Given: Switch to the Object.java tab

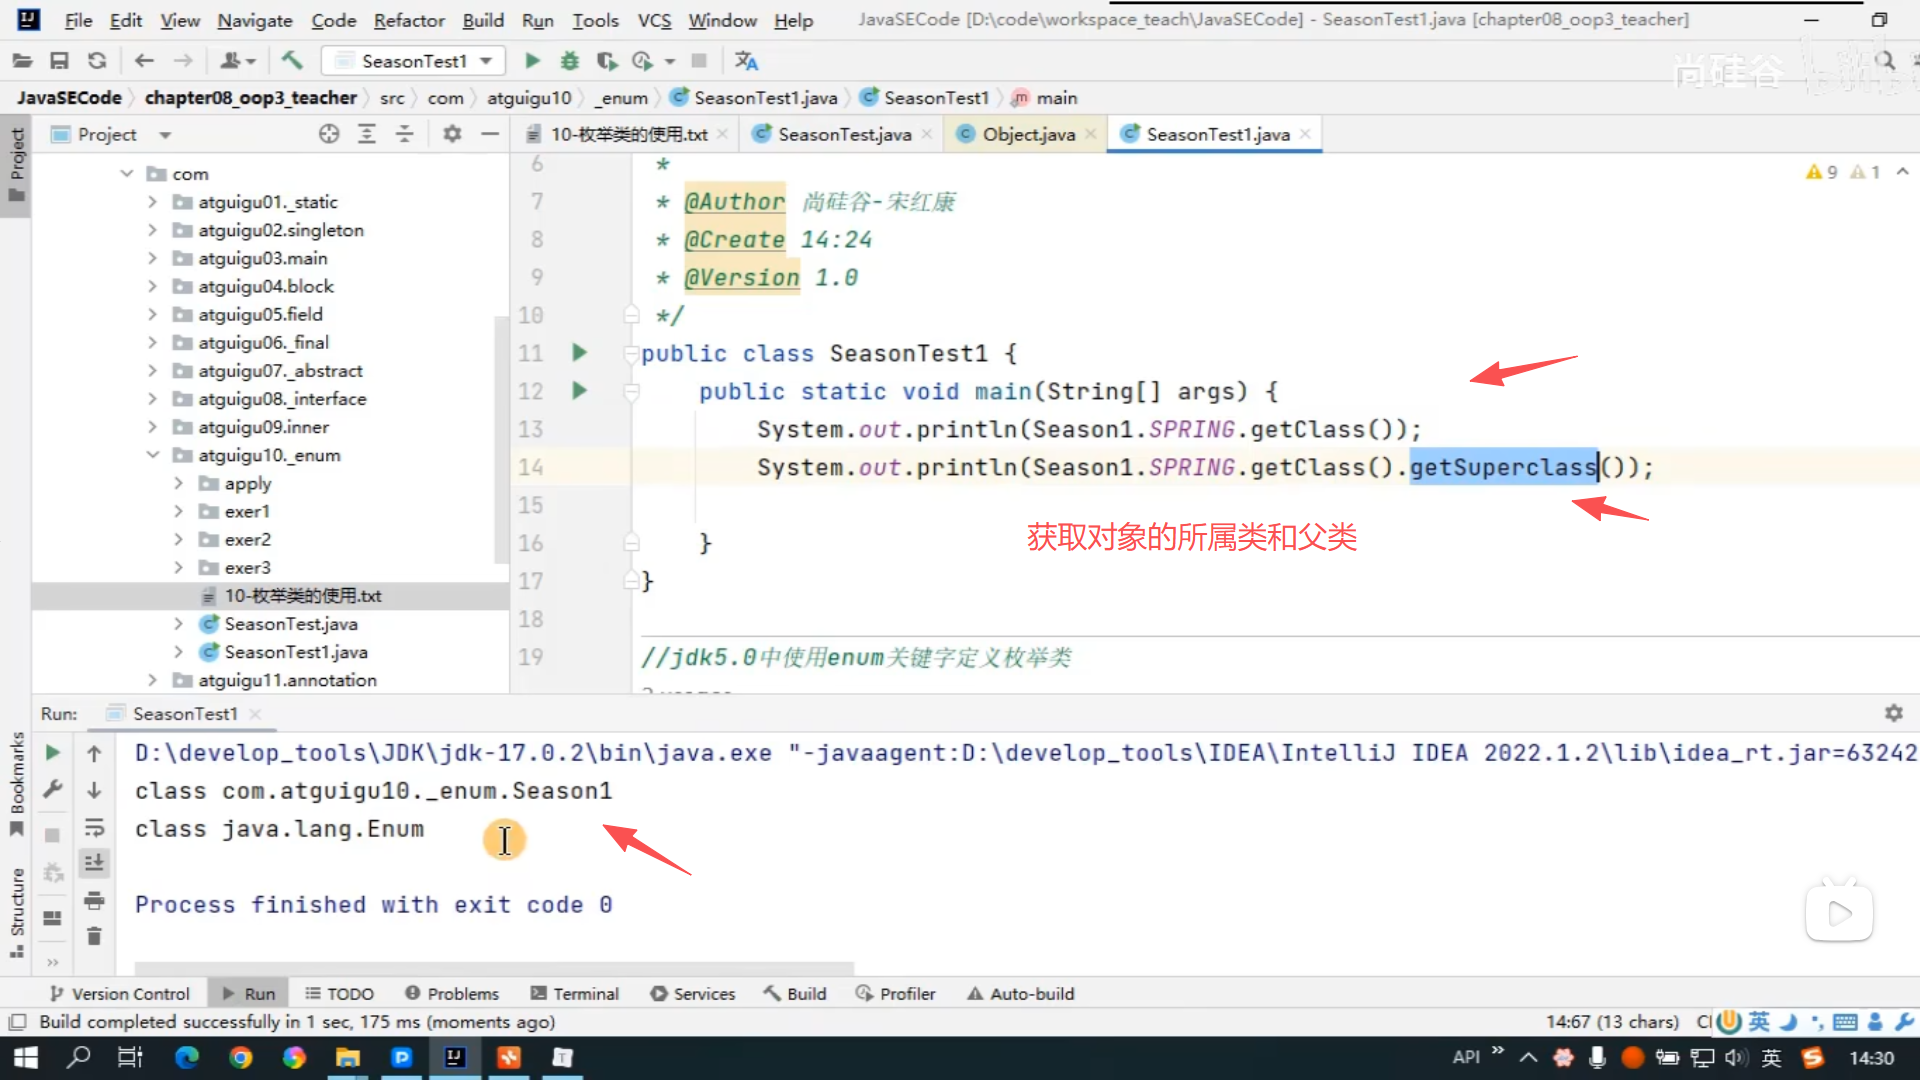Looking at the screenshot, I should coord(1028,134).
